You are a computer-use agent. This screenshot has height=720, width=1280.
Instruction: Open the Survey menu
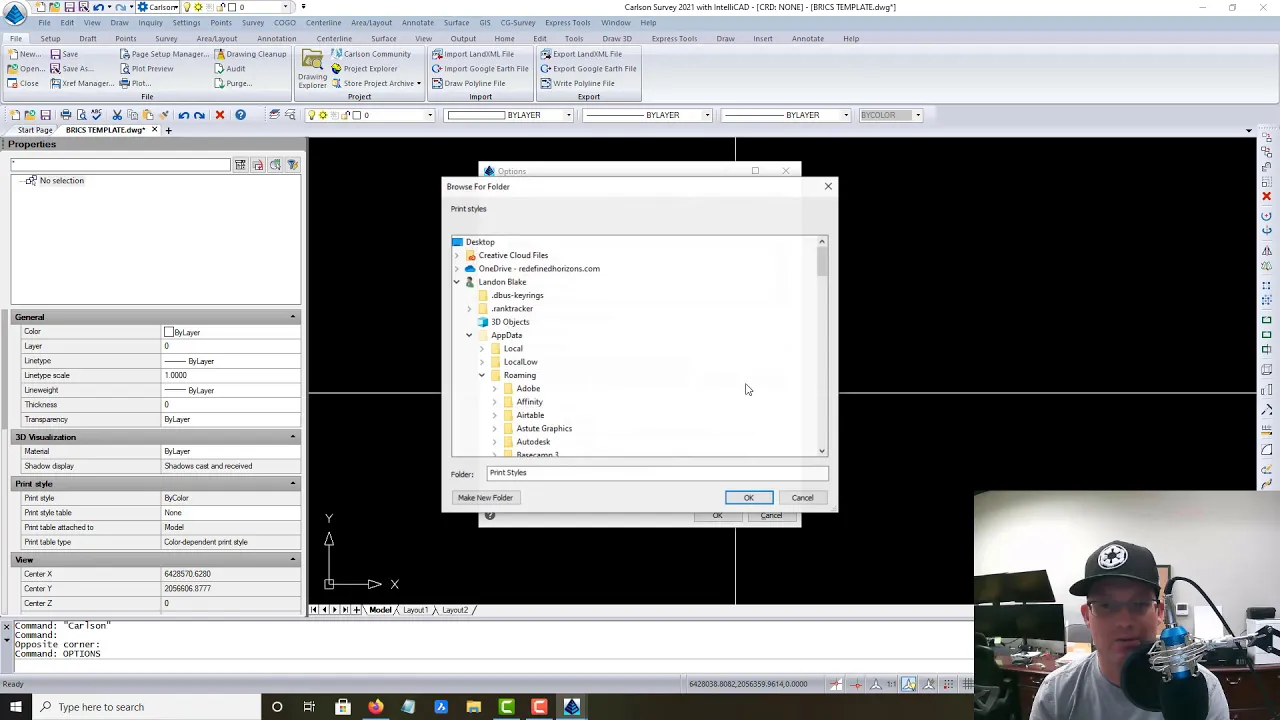(253, 22)
